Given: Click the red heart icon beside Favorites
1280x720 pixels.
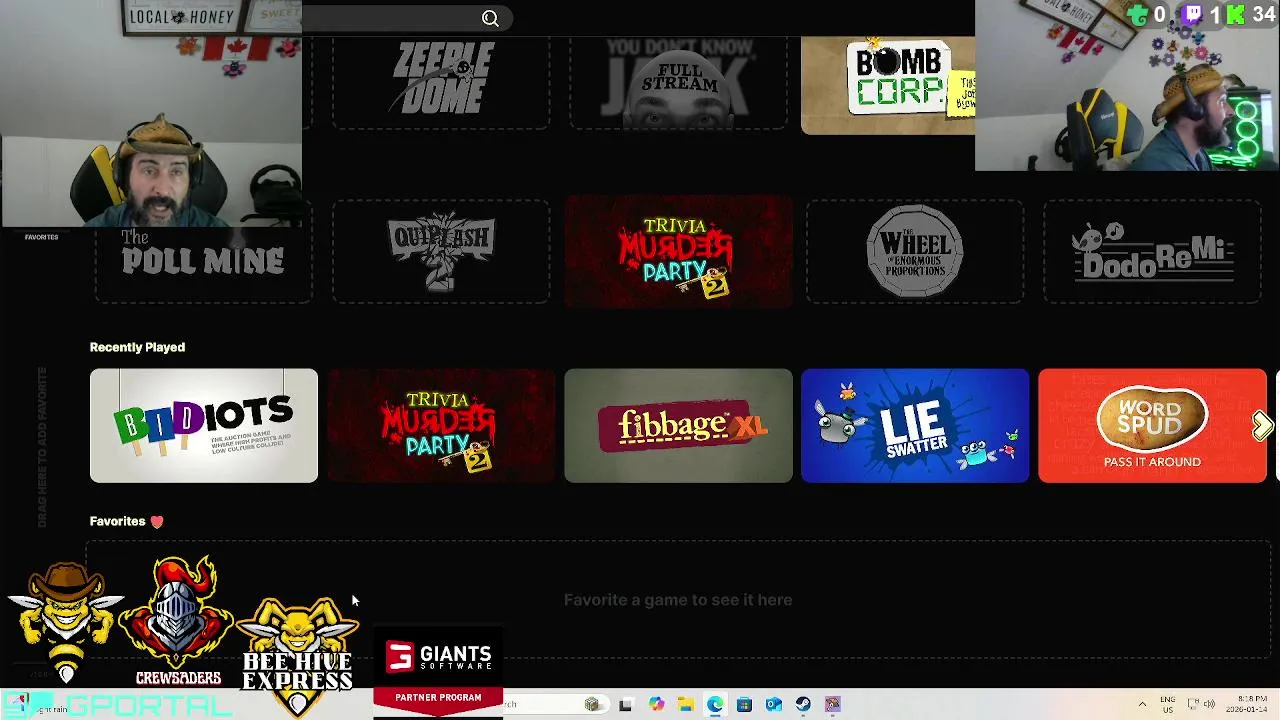Looking at the screenshot, I should point(157,521).
